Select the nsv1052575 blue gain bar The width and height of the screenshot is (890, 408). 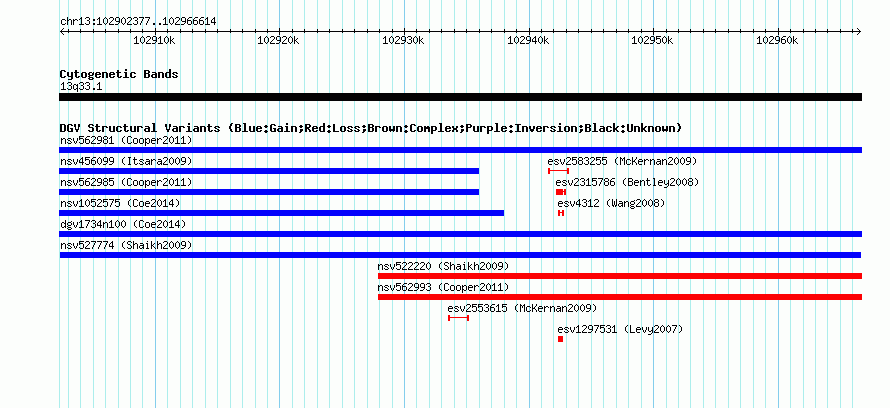282,213
